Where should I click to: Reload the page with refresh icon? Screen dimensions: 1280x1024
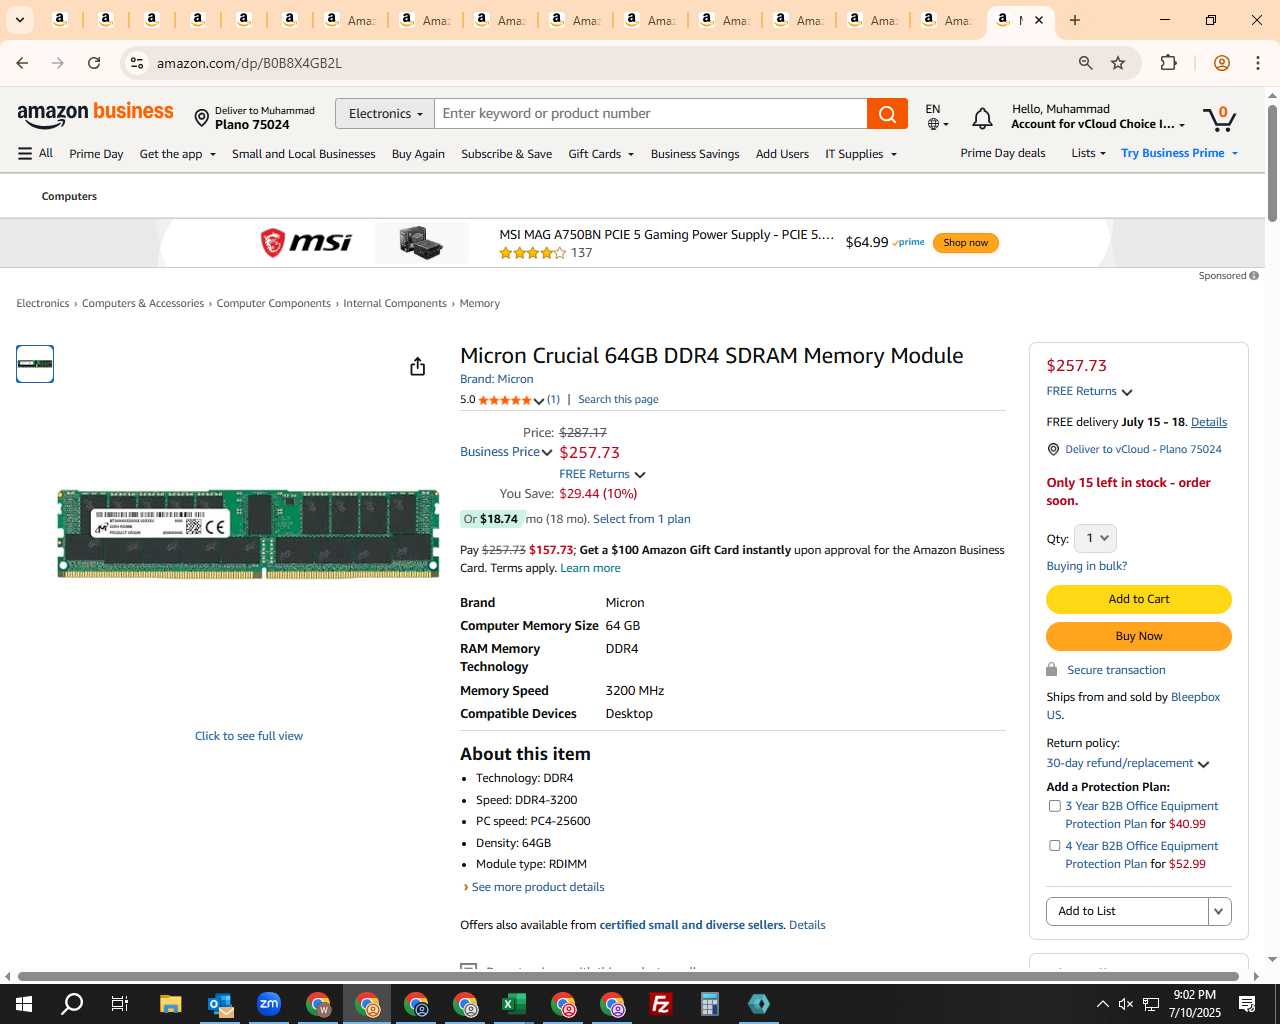94,63
